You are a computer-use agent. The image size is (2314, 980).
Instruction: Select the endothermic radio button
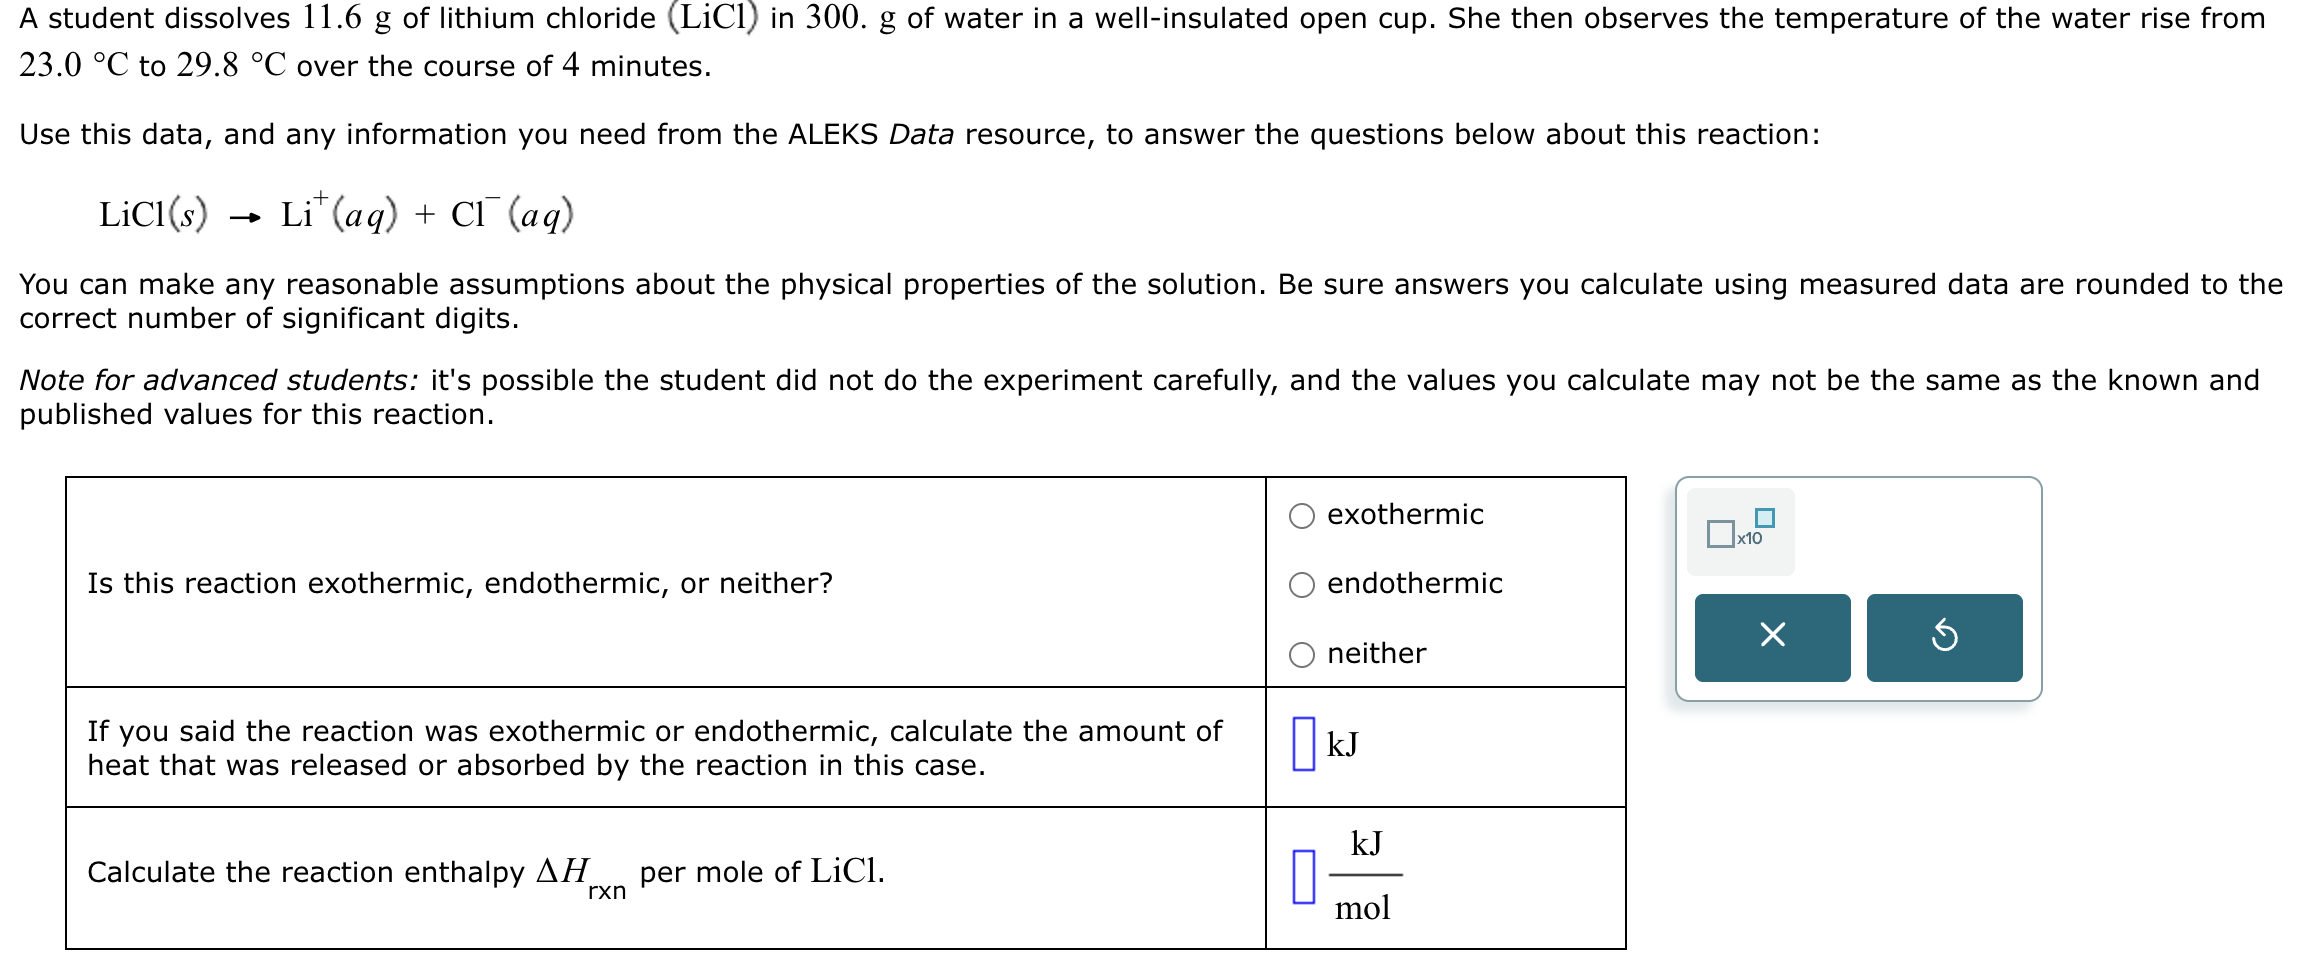point(1301,584)
